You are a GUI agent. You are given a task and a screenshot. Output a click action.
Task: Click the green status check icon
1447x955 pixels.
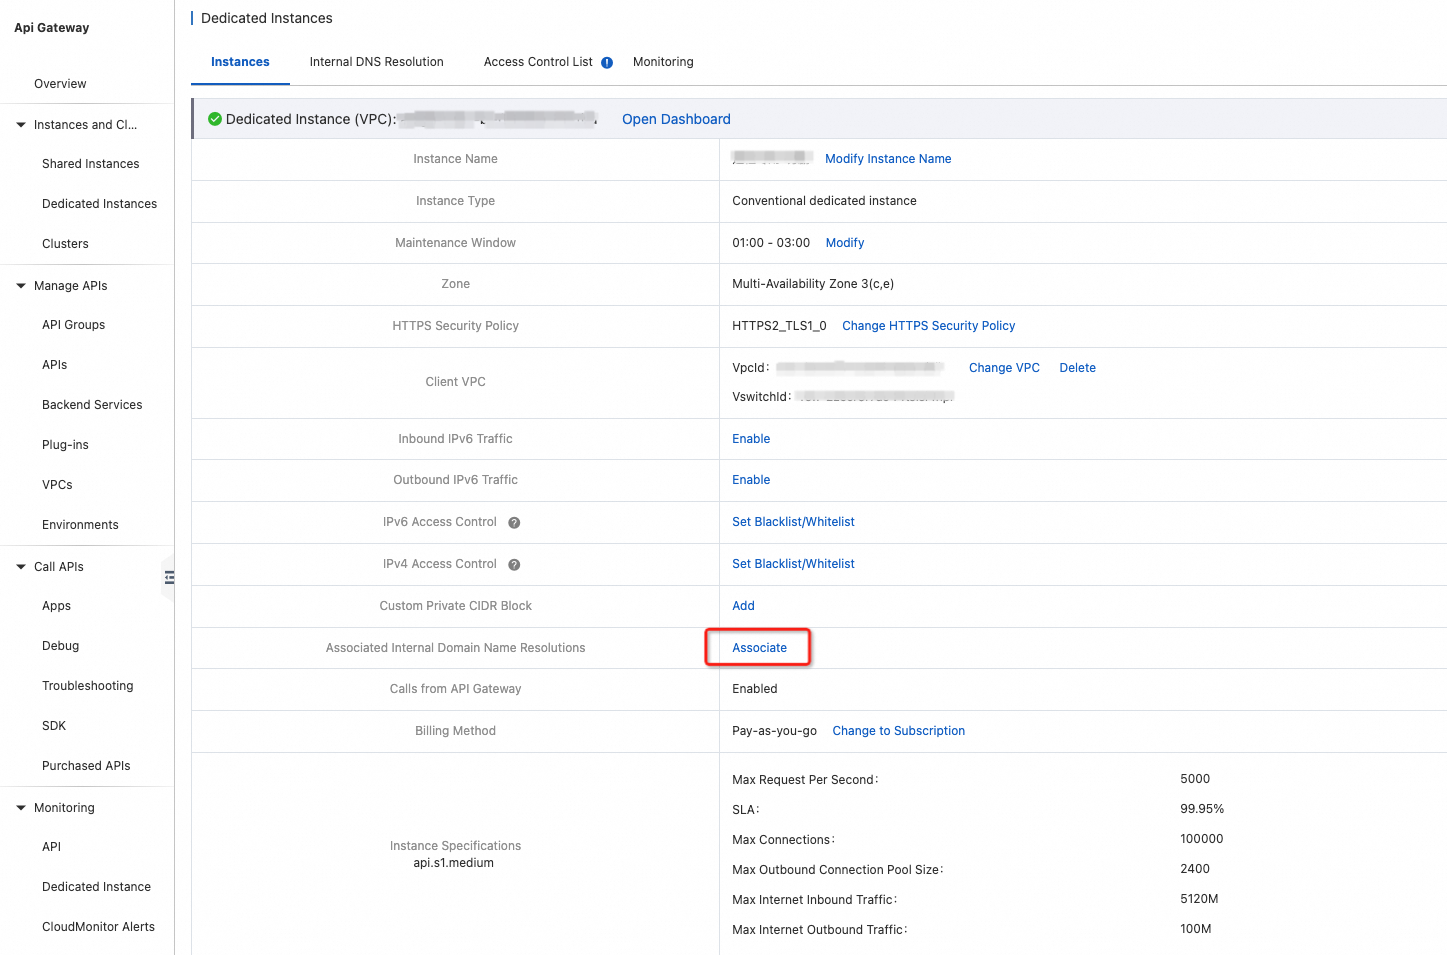pos(214,119)
